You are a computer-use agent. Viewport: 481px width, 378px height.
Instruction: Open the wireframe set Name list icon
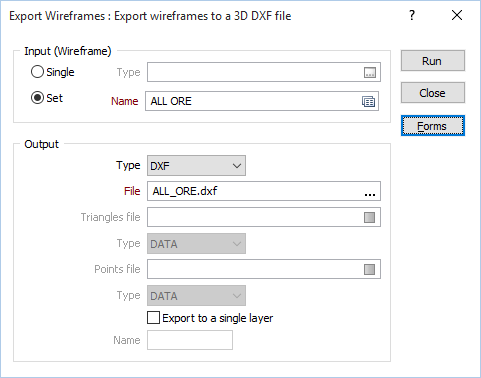pos(368,101)
